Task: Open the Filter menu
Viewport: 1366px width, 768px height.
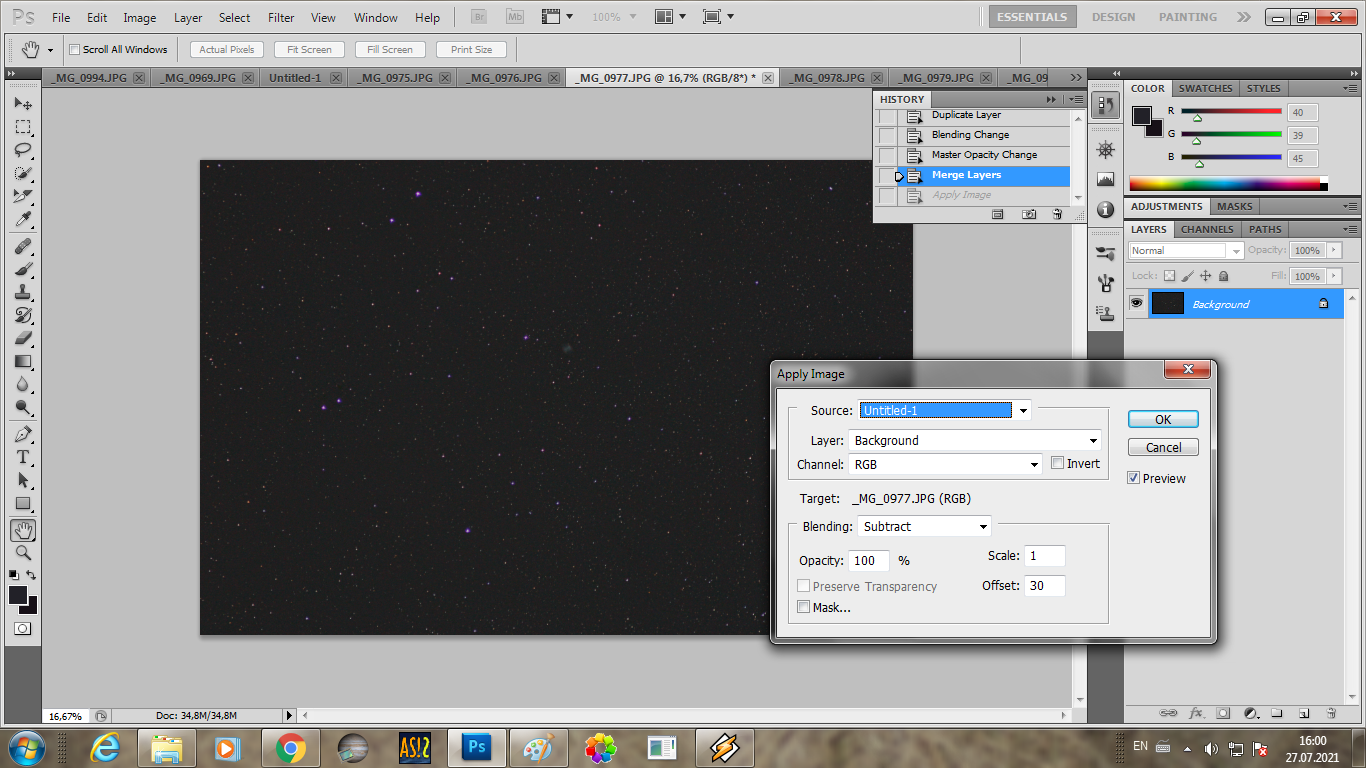Action: pyautogui.click(x=281, y=17)
